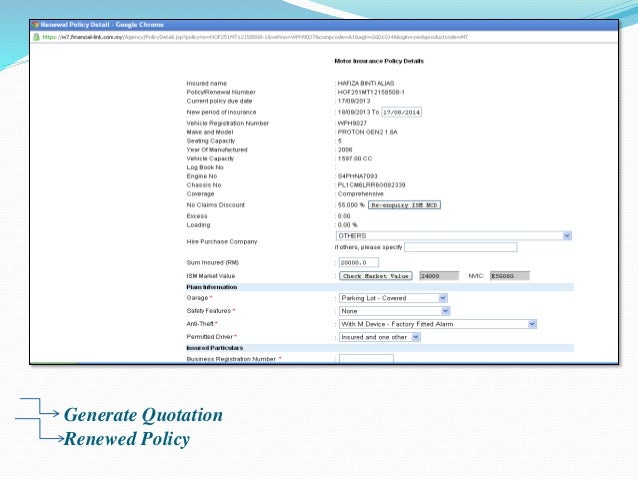Click vehicle capacity 1597.00 CC
Viewport: 638px width, 479px height.
[354, 159]
